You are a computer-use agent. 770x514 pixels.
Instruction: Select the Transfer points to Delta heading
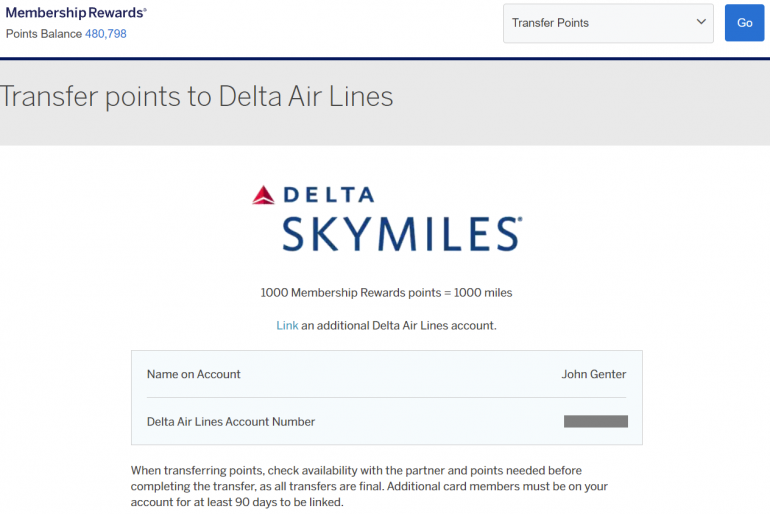[197, 96]
